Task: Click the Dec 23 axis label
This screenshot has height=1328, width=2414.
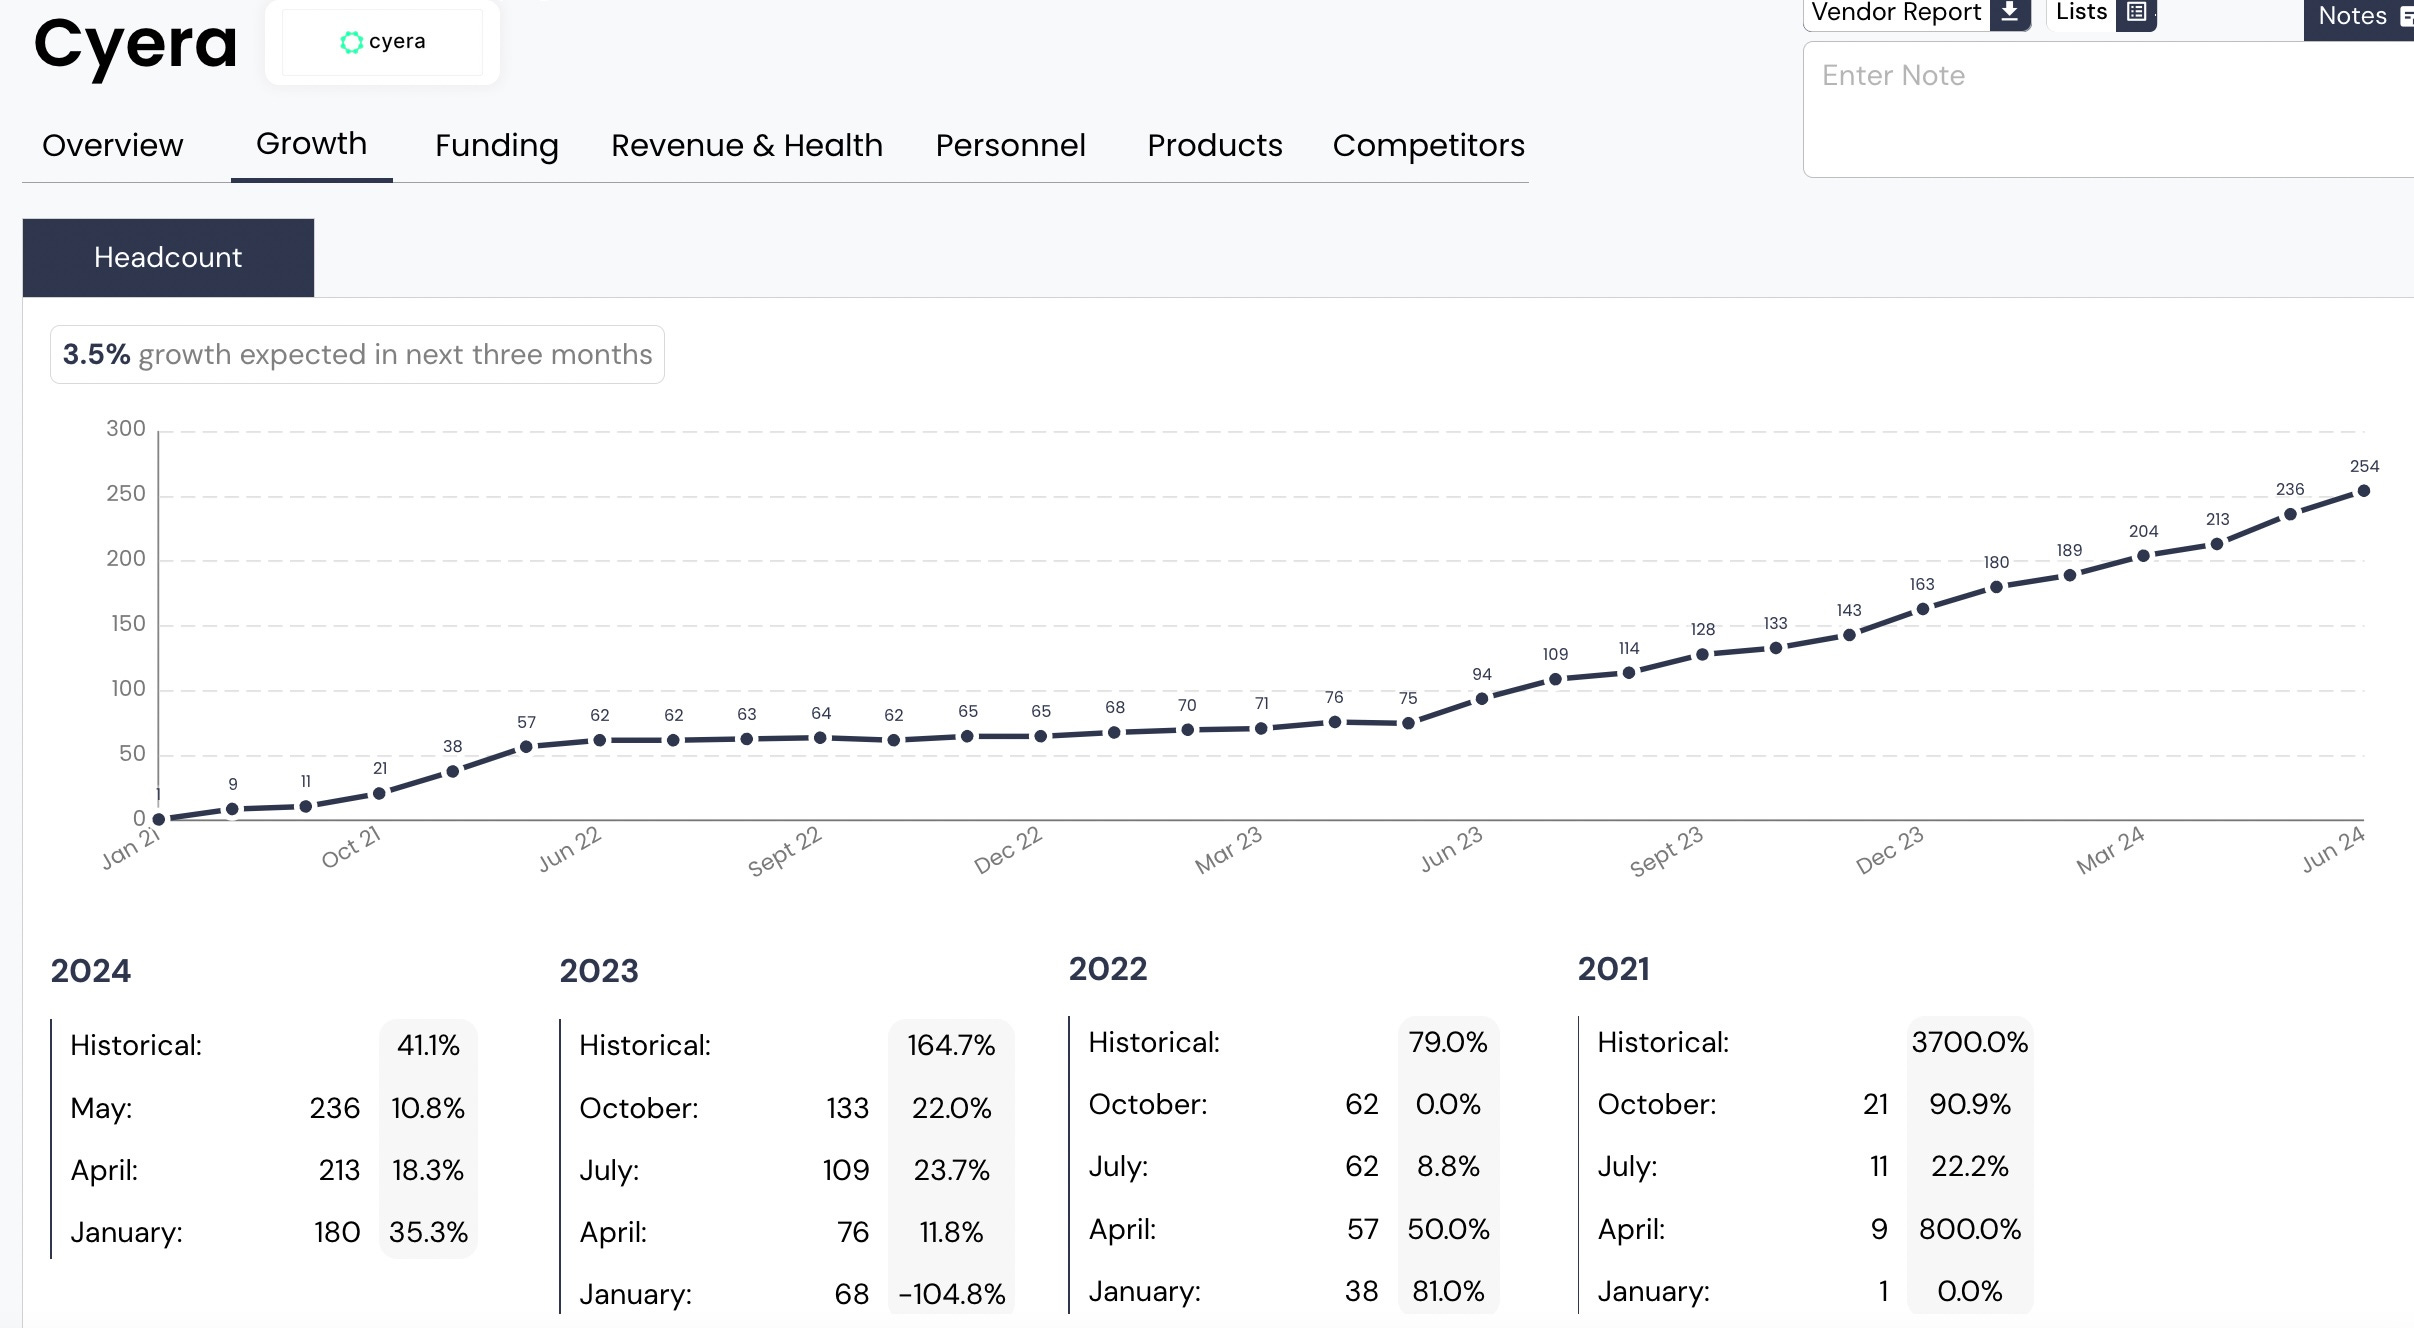Action: [1889, 850]
